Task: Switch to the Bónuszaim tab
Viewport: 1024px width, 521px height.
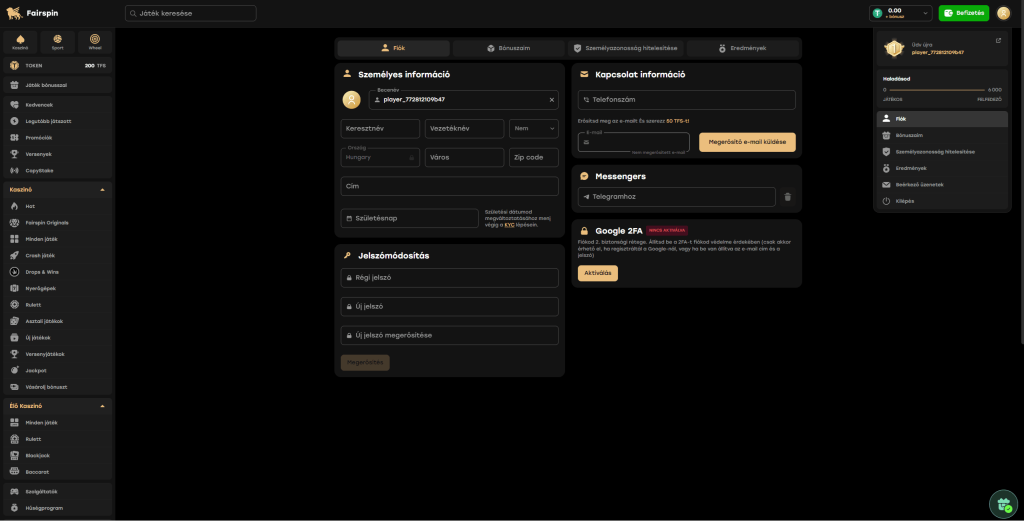Action: pyautogui.click(x=508, y=48)
